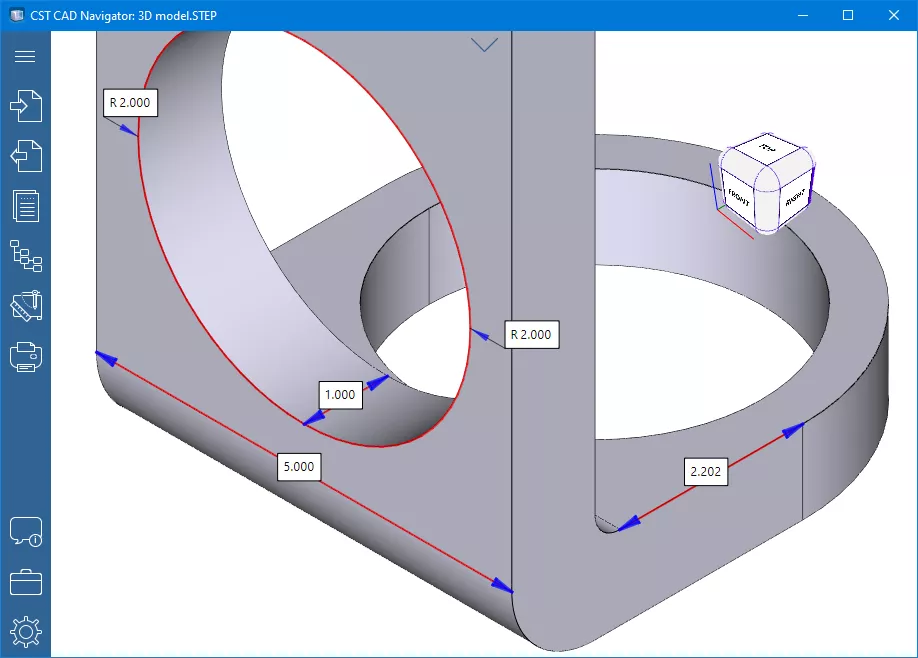Viewport: 918px width, 658px height.
Task: Select the 2.202 dimension label
Action: [x=706, y=472]
